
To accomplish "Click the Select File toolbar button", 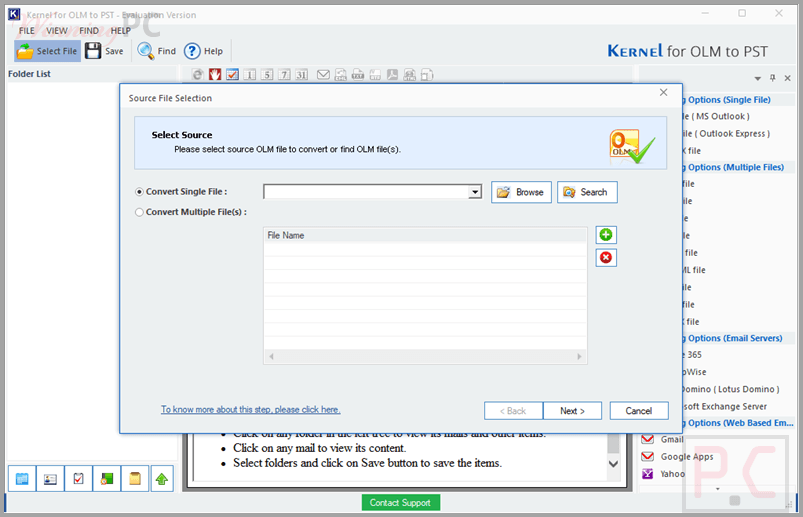I will [48, 51].
